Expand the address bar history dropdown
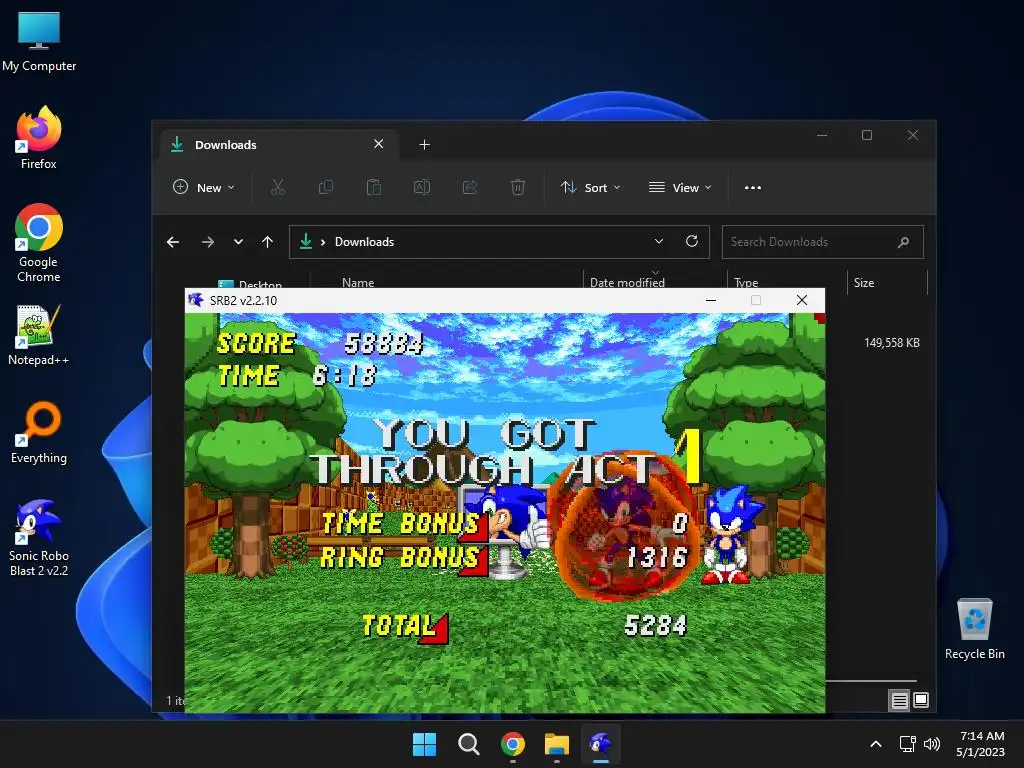This screenshot has height=768, width=1024. point(659,241)
